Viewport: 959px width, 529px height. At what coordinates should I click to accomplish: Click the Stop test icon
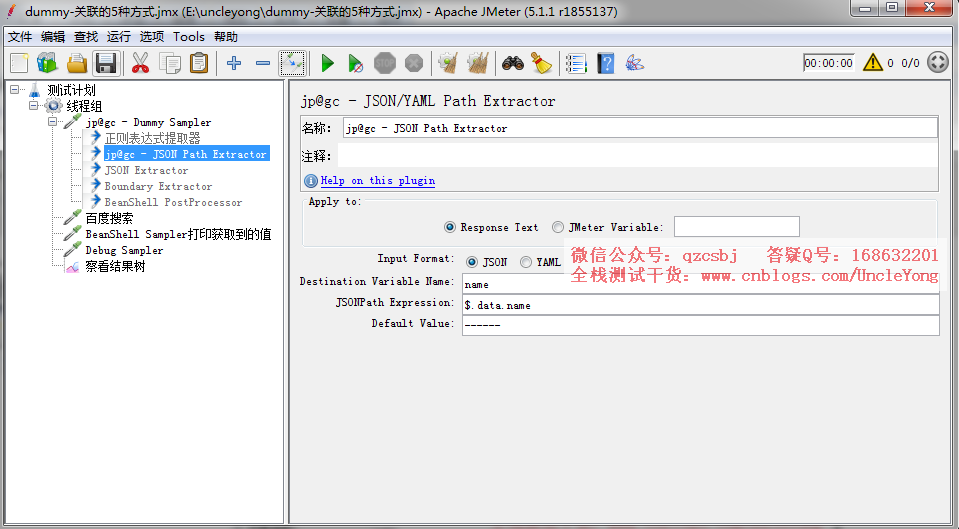385,63
